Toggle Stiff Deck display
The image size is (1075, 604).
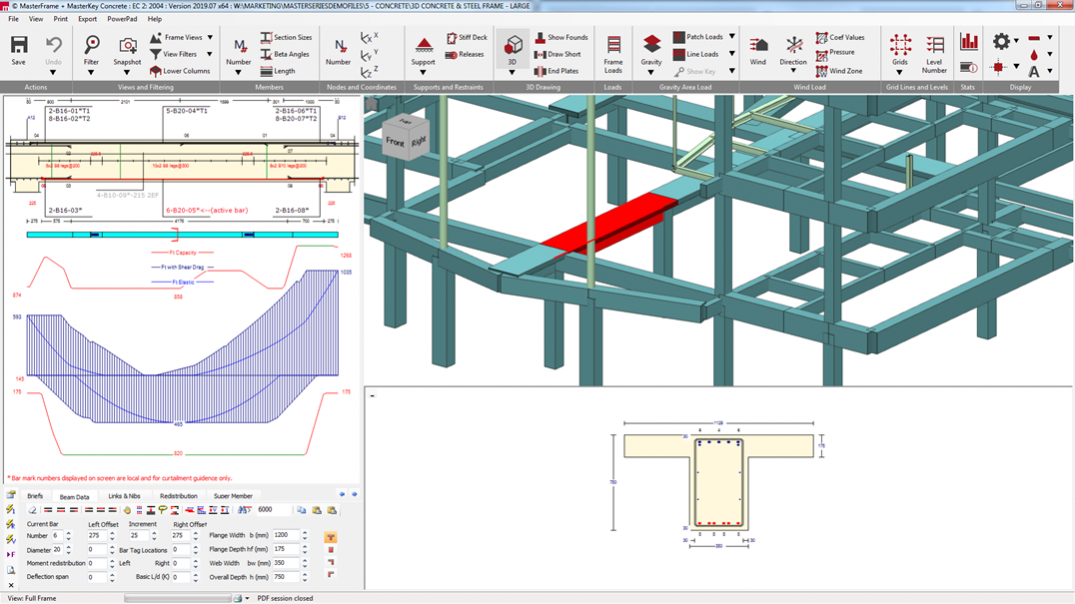click(x=467, y=37)
